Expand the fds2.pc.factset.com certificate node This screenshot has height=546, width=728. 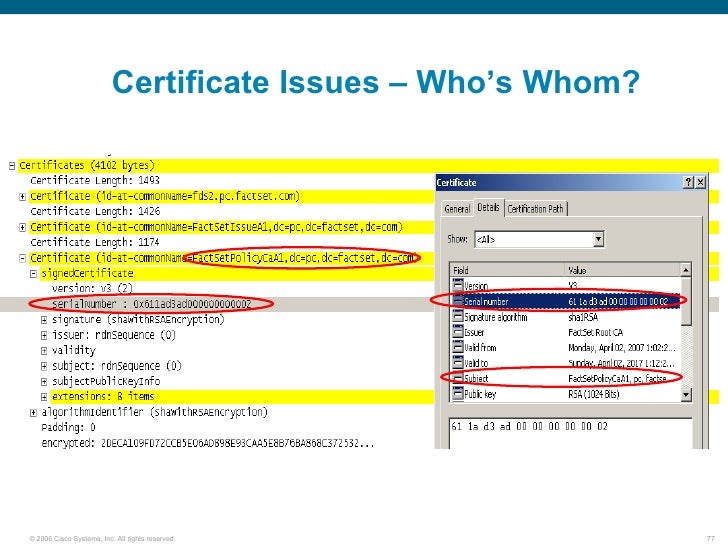(22, 197)
